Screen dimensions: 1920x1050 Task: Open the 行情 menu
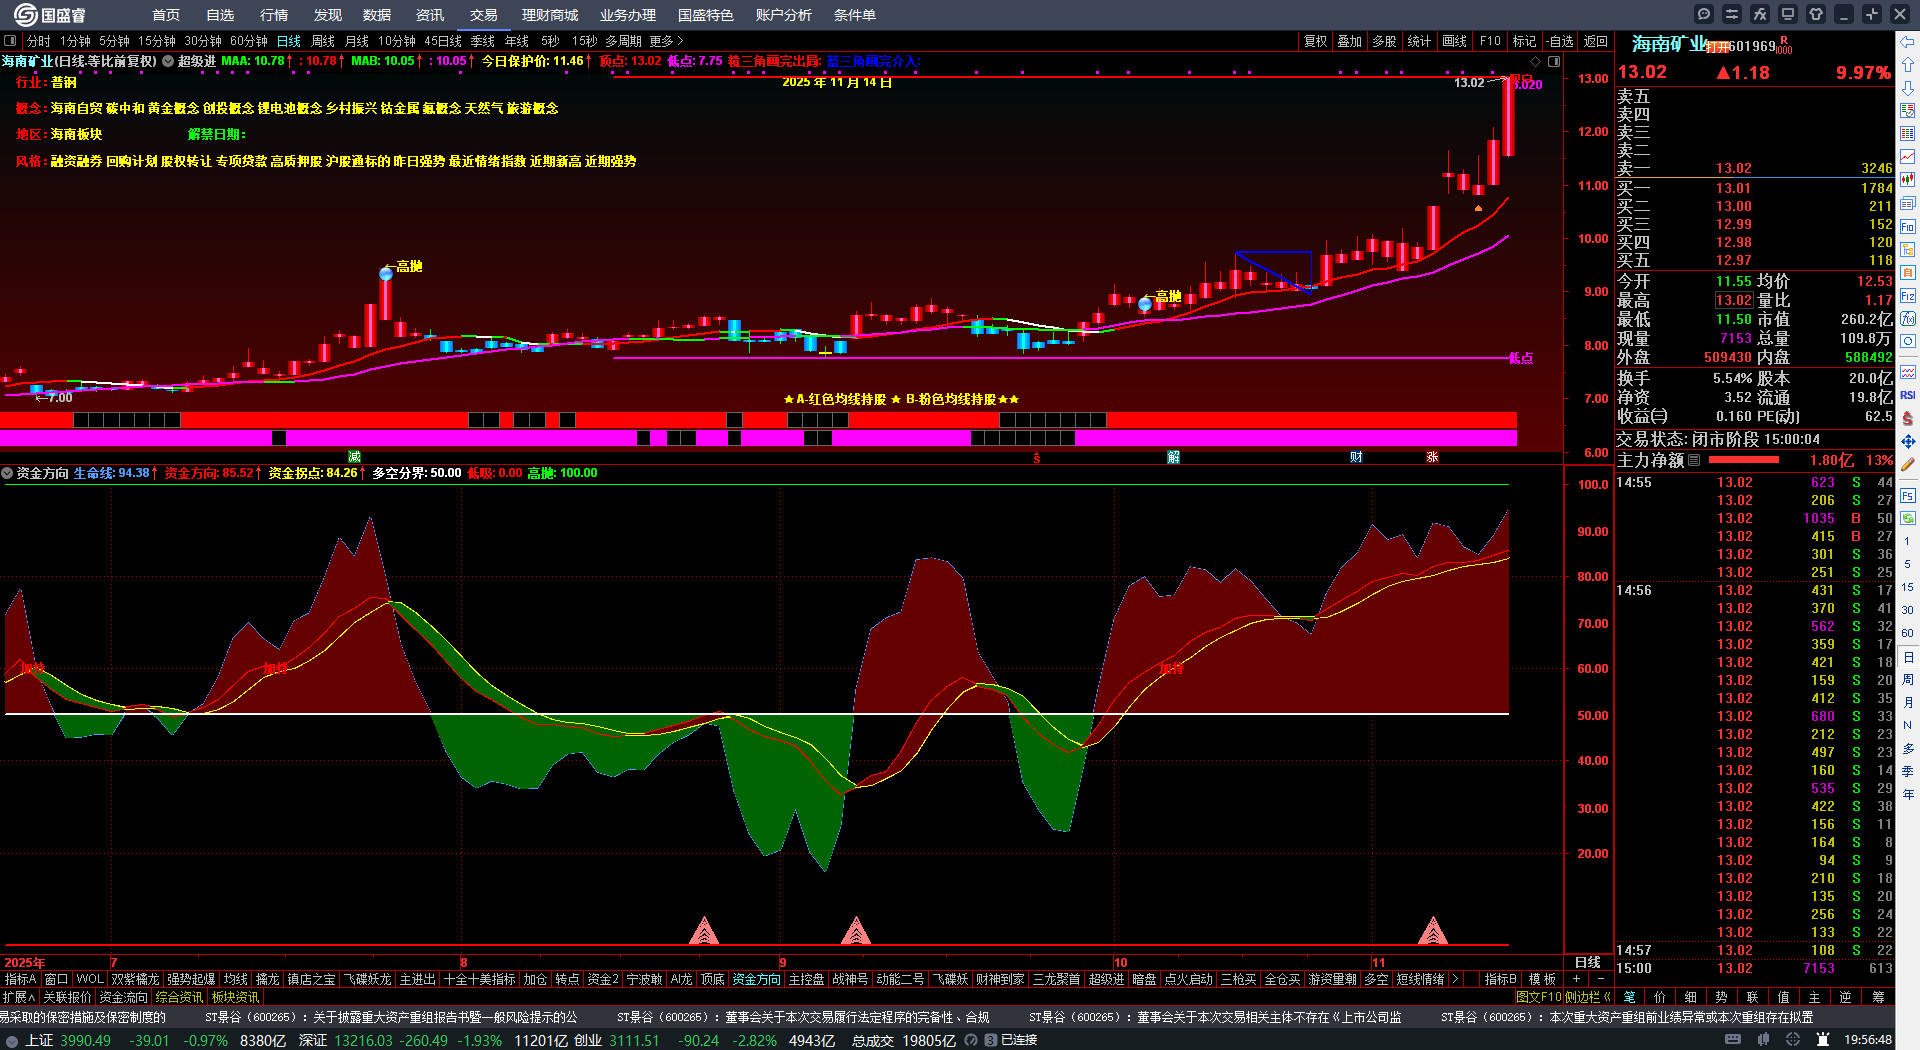pyautogui.click(x=274, y=15)
